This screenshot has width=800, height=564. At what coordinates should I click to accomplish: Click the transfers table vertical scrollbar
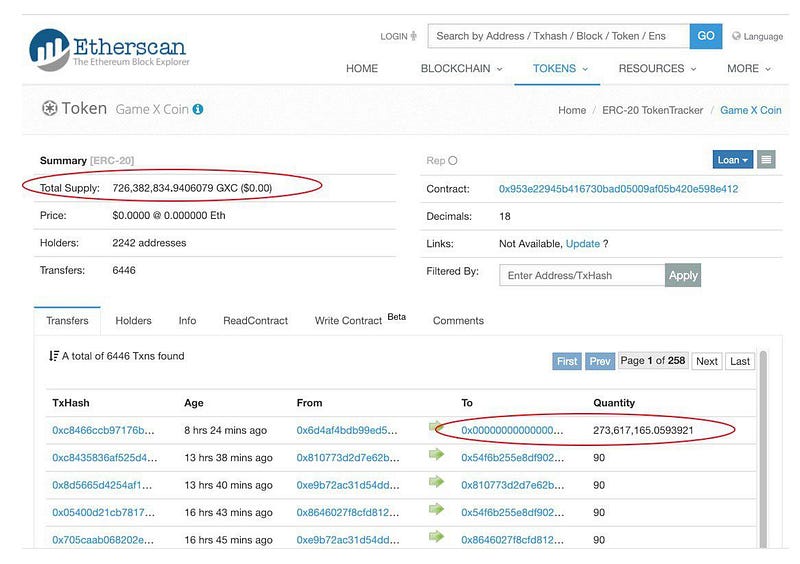[763, 449]
